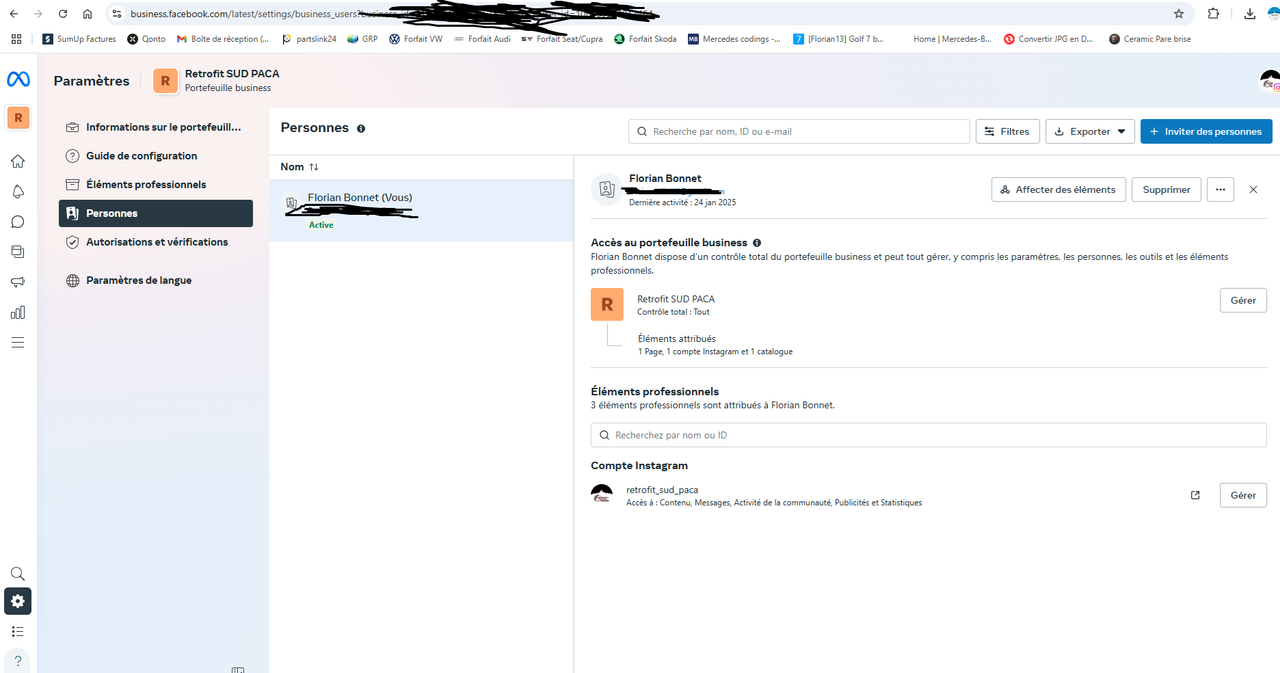Viewport: 1280px width, 673px height.
Task: Open Autorisations et vérifications in the sidebar
Action: tap(156, 242)
